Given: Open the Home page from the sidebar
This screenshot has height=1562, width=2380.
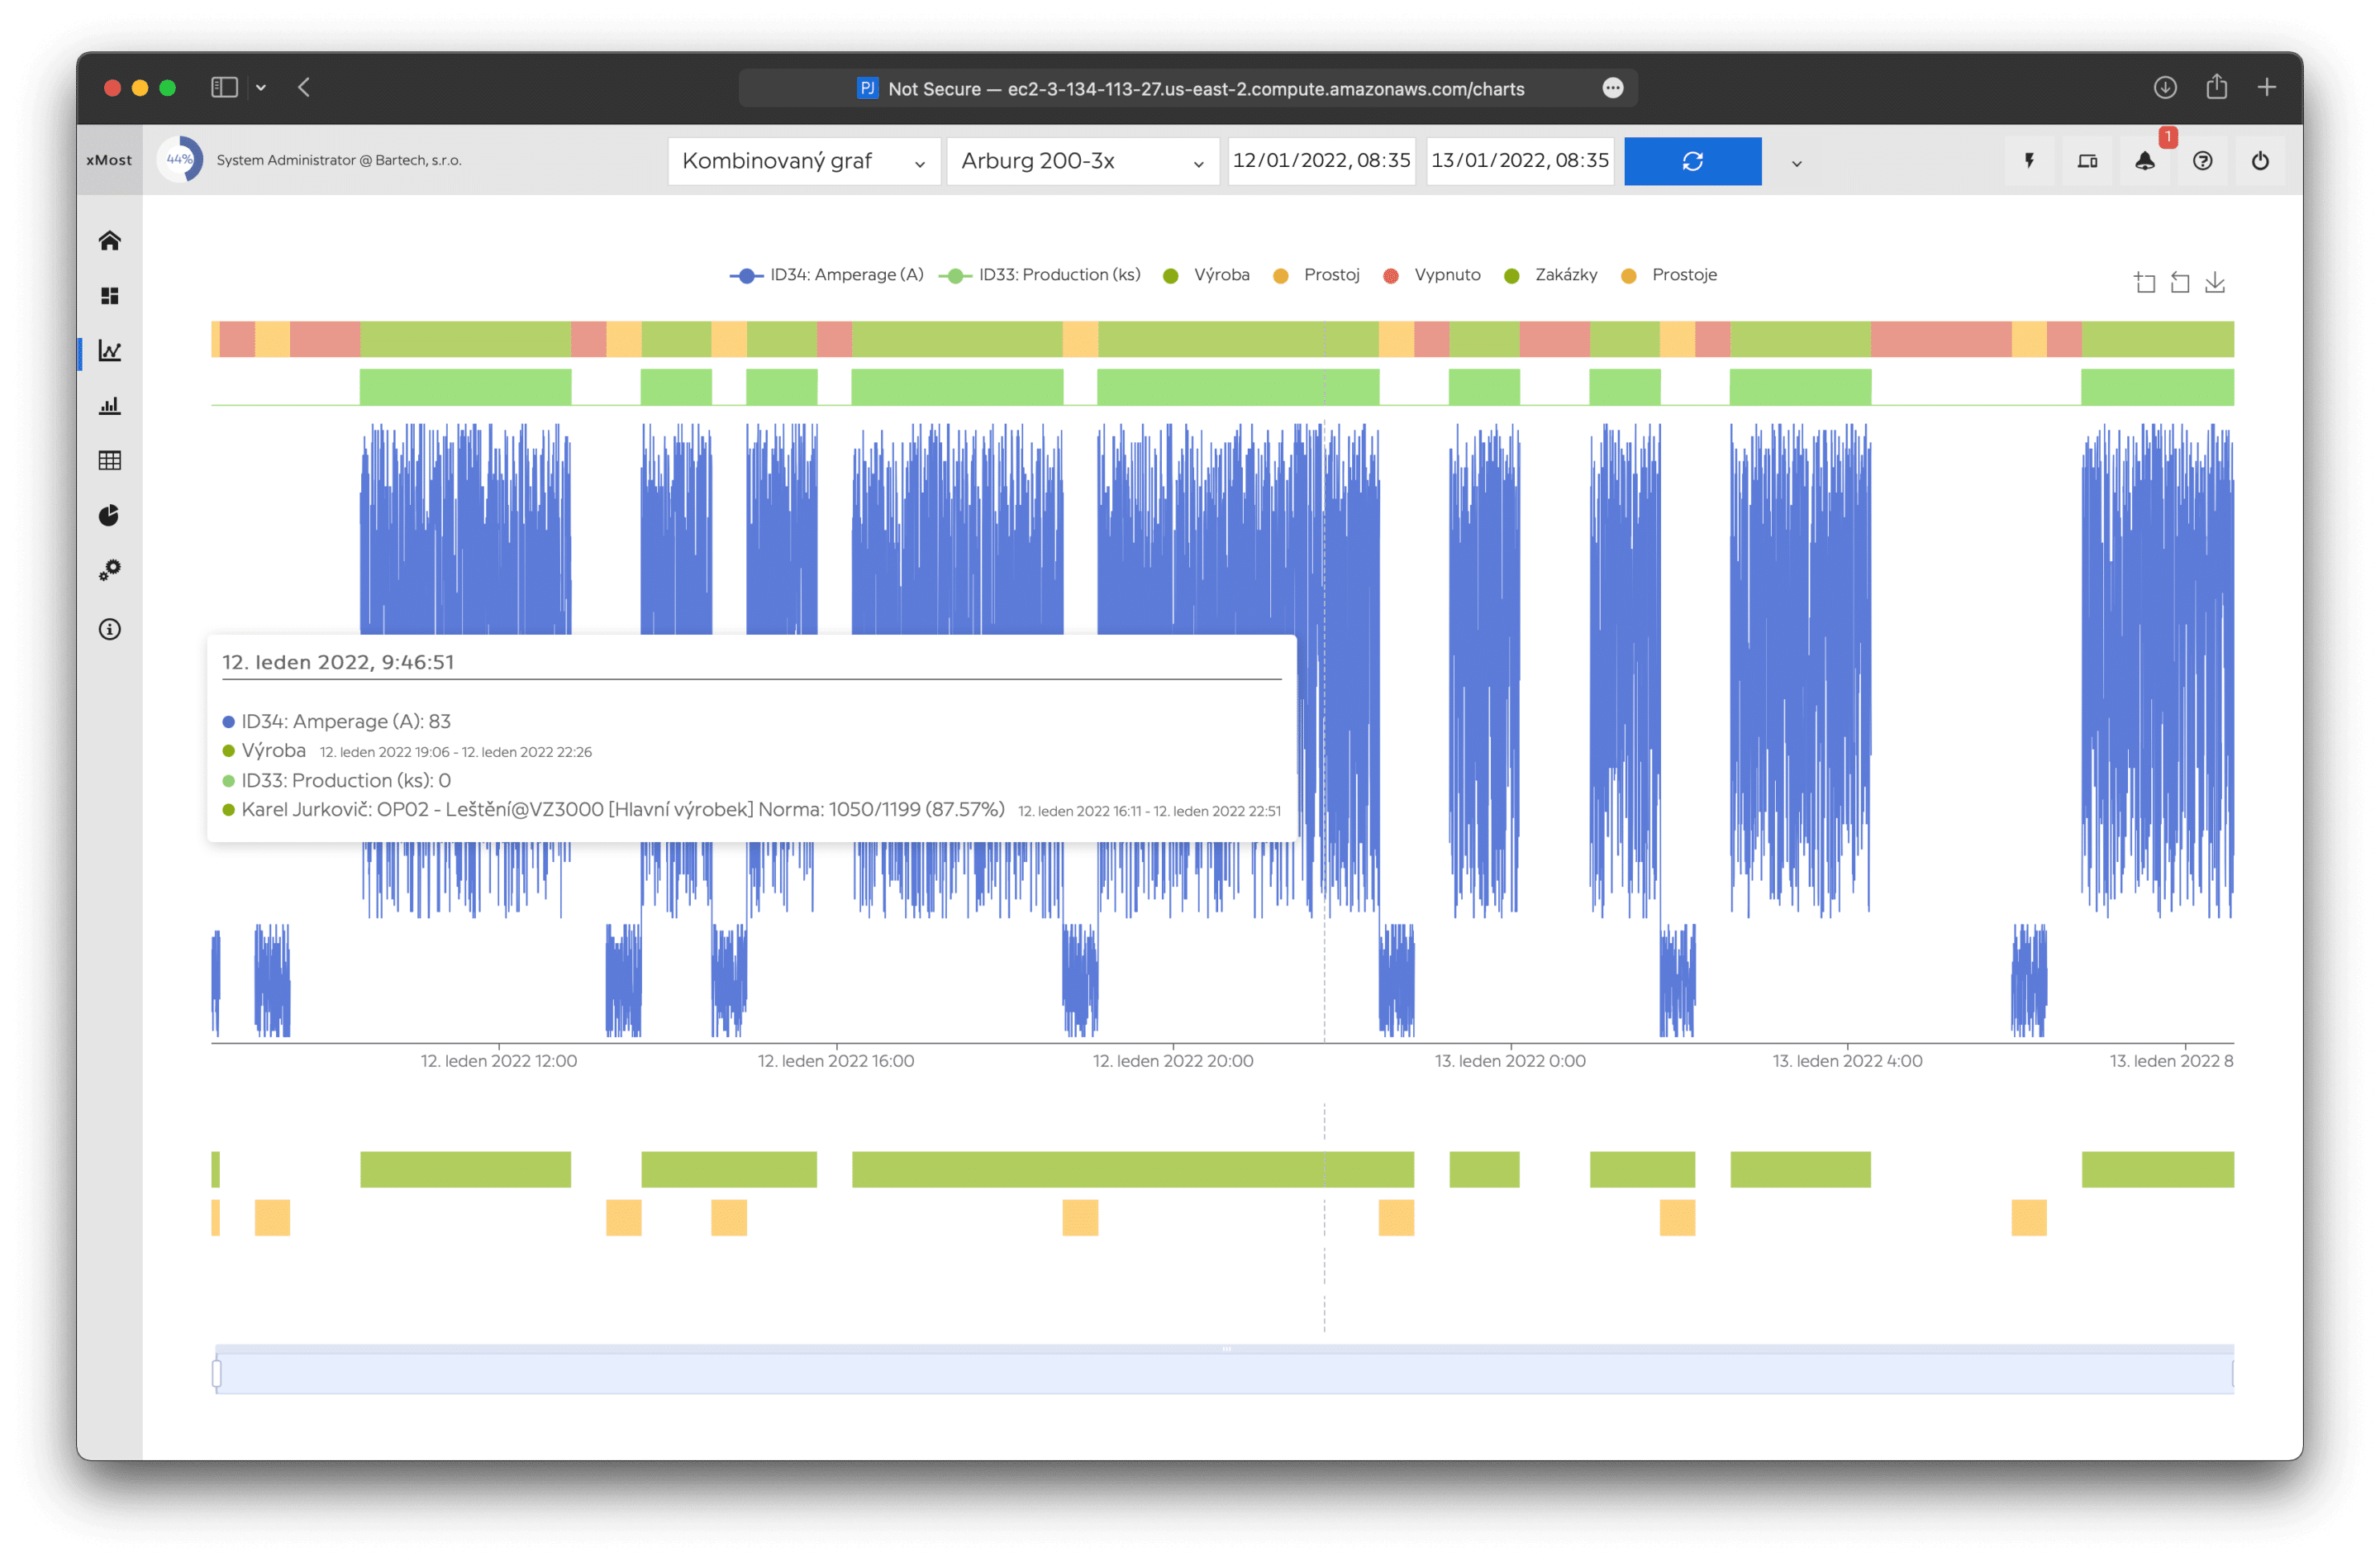Looking at the screenshot, I should pos(110,241).
